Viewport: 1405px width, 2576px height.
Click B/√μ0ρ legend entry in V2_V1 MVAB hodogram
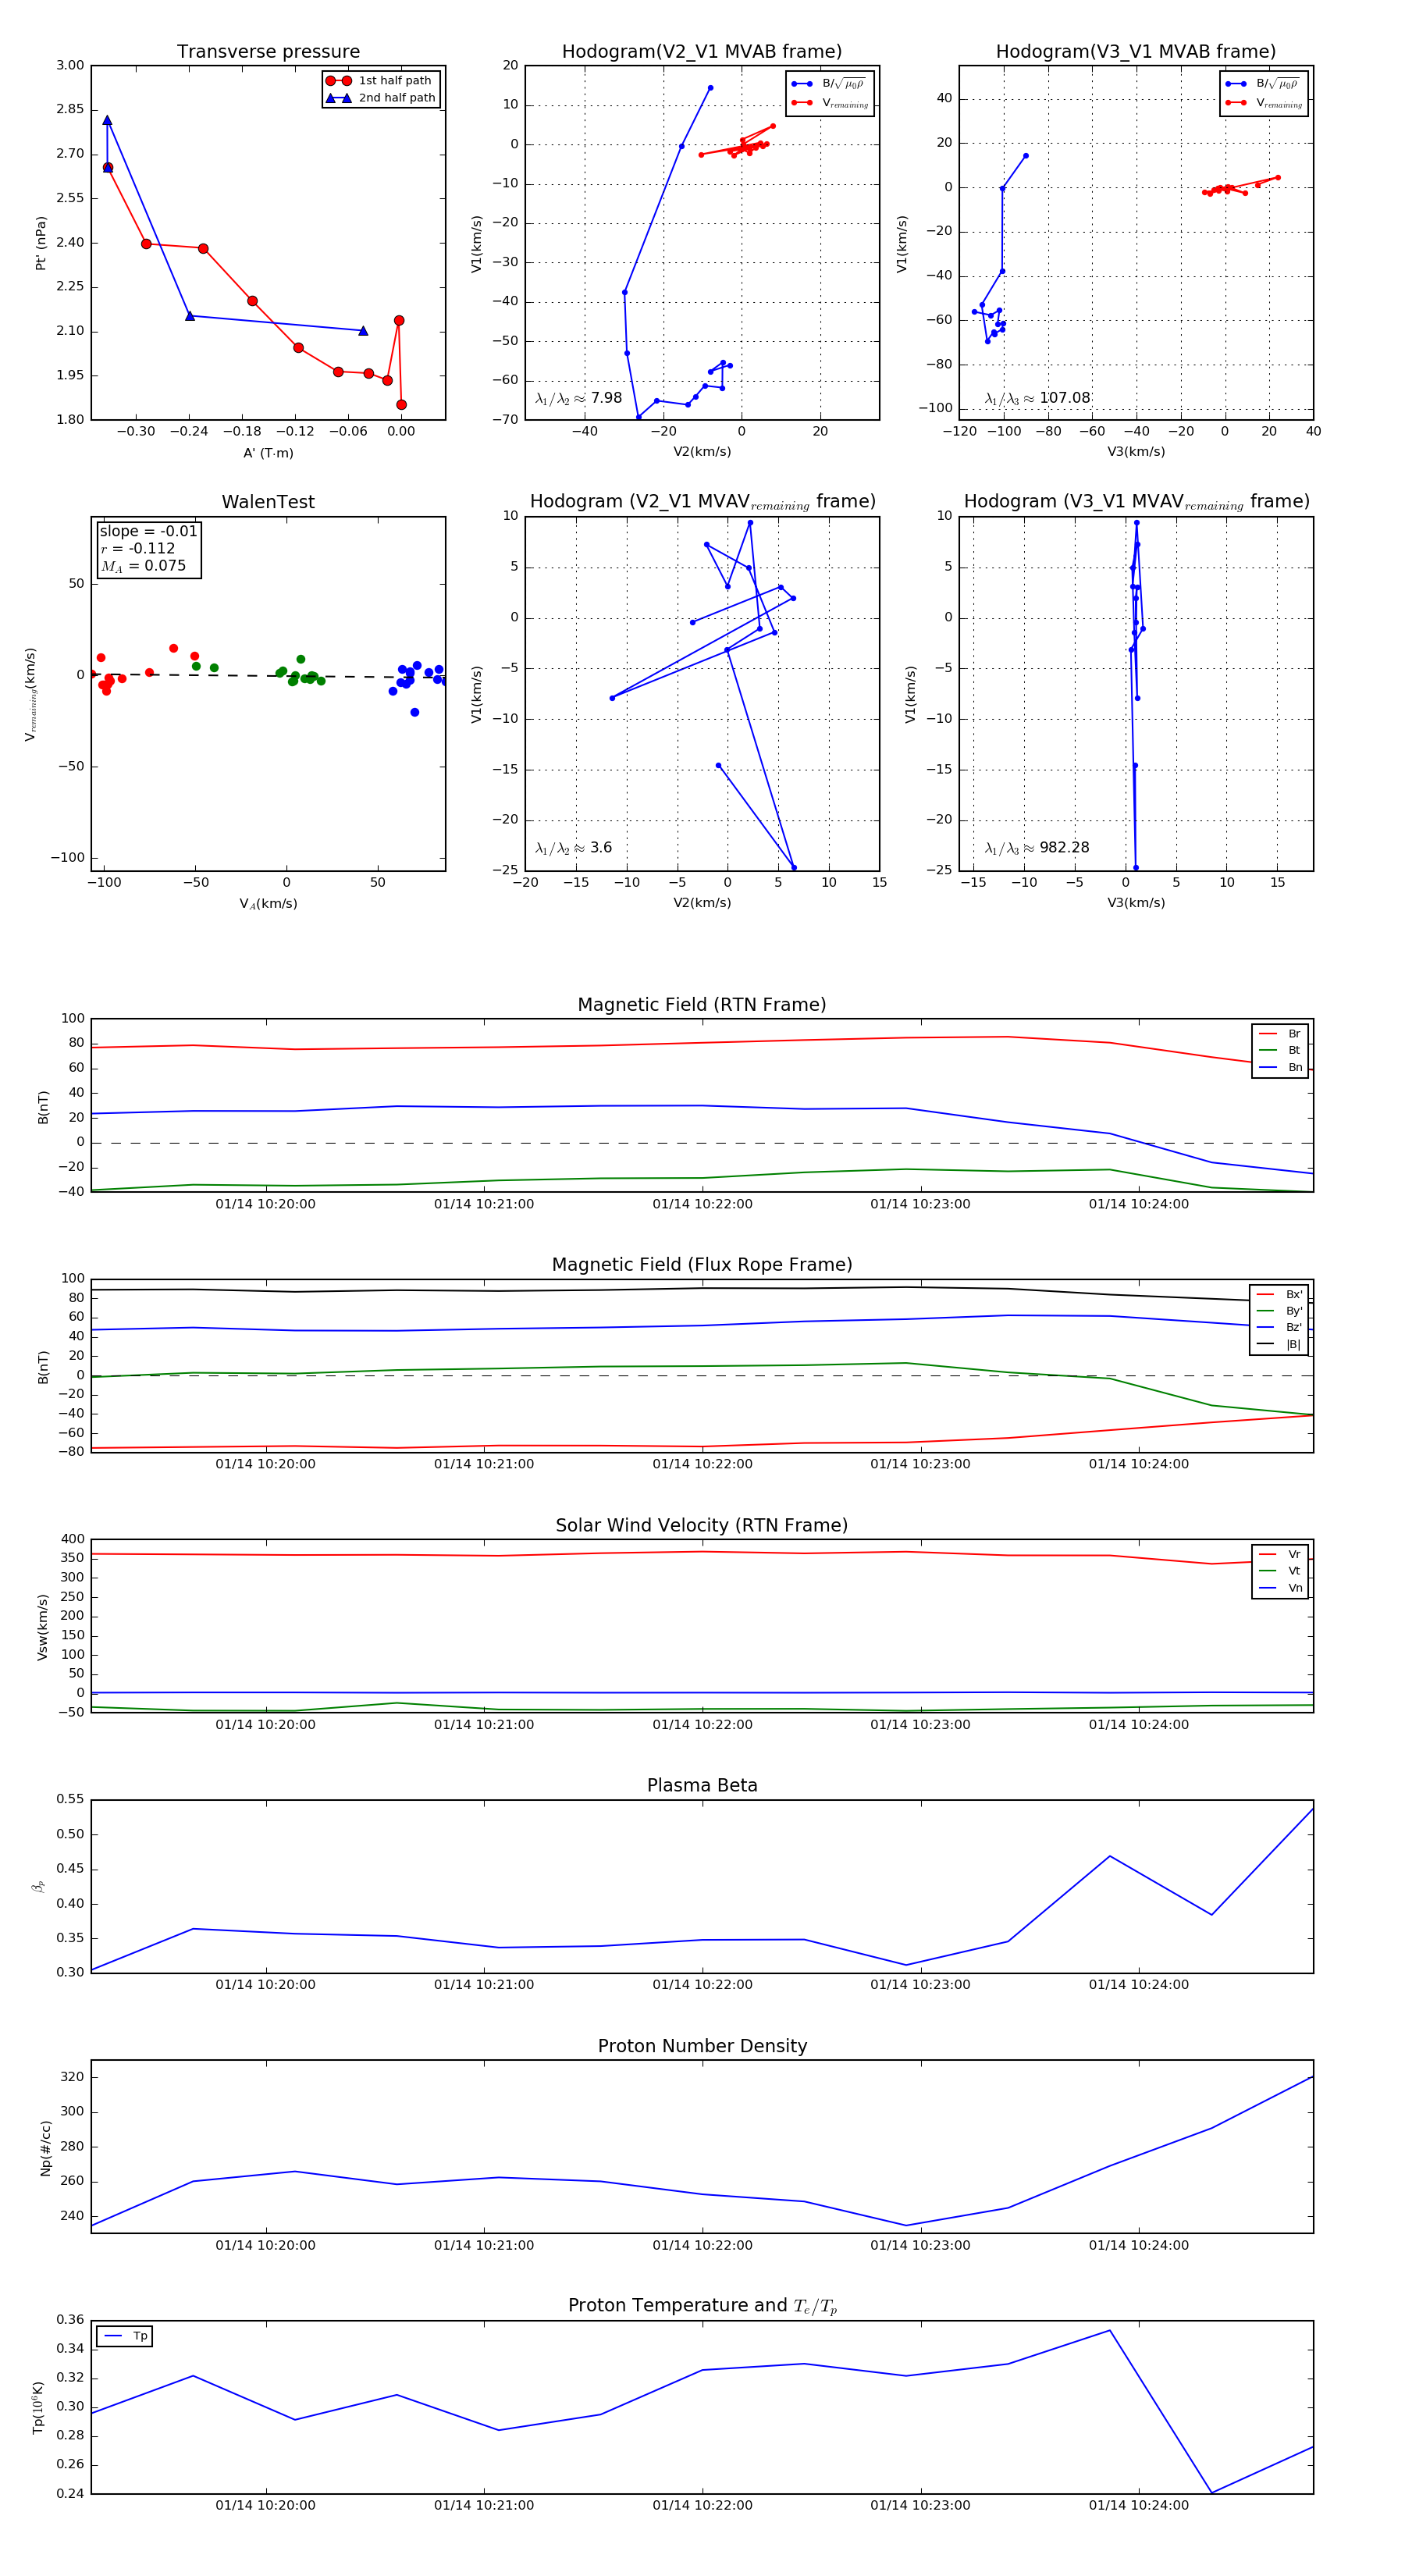tap(830, 84)
